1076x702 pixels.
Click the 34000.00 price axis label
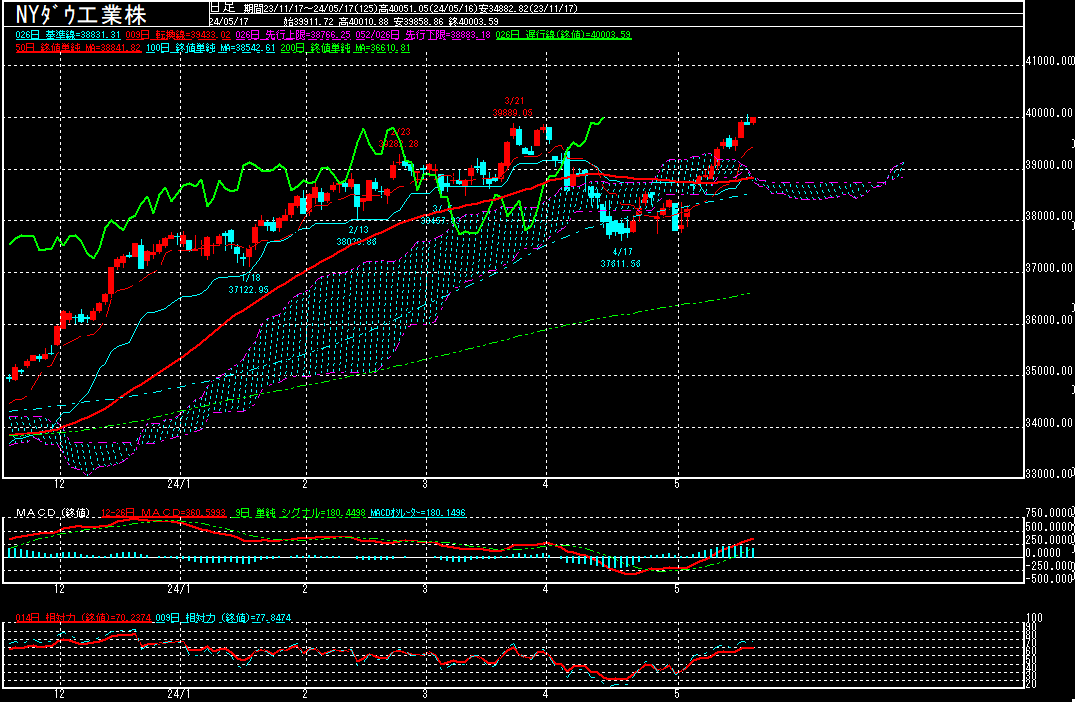tap(1049, 423)
